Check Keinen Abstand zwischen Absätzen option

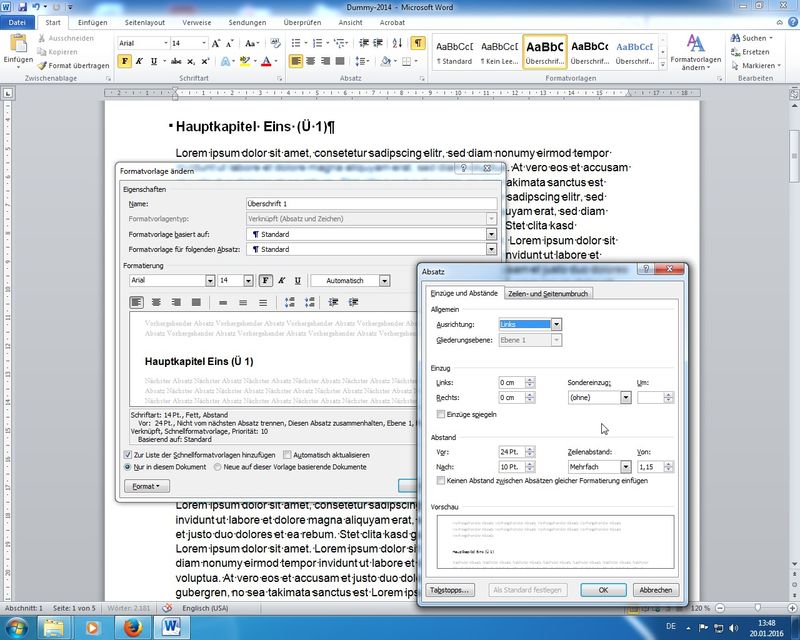tap(442, 480)
